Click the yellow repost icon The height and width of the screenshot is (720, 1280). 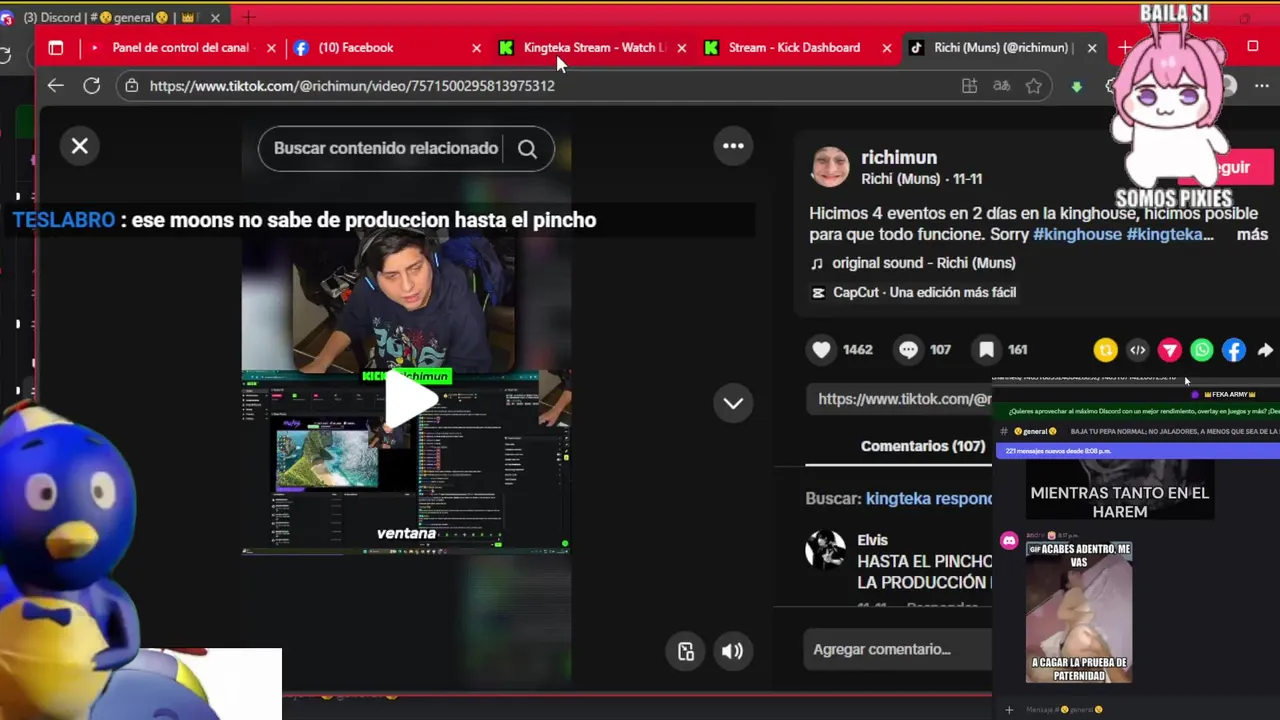point(1105,349)
